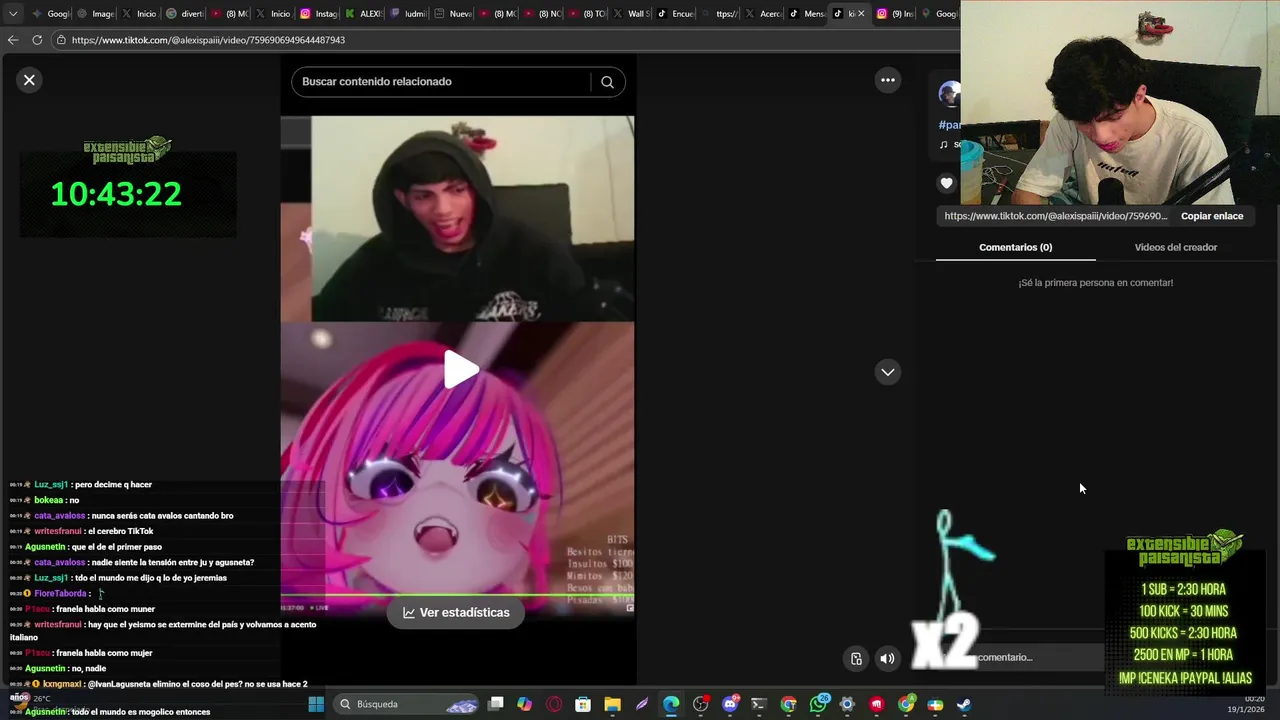Close the active TikTok browser tab

coord(861,14)
